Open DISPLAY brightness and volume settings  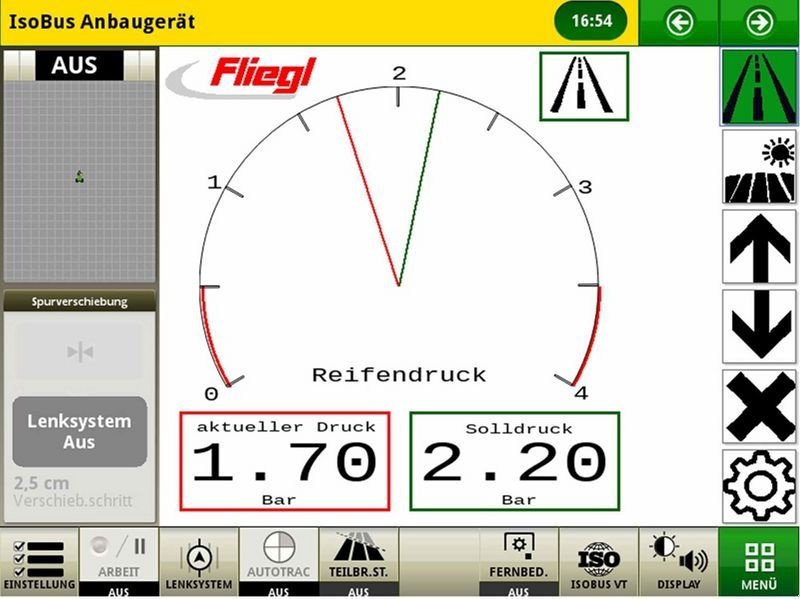coord(678,562)
